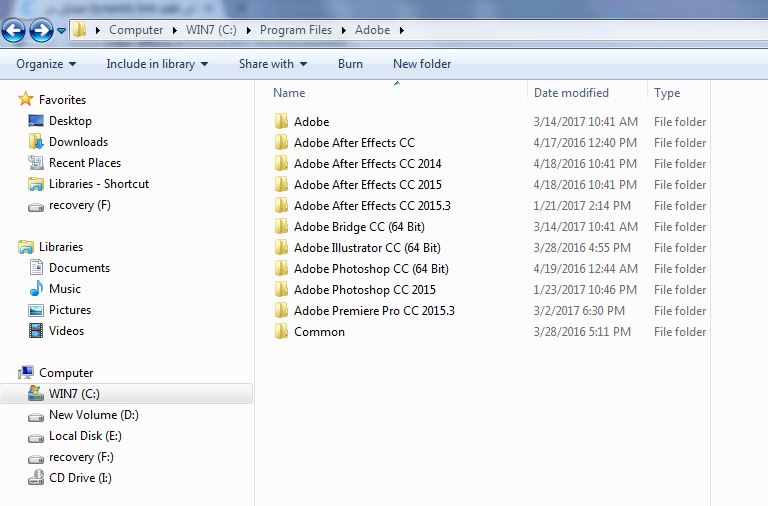Screen dimensions: 768x506
Task: Select the Adobe After Effects CC 2014 folder icon
Action: (281, 163)
